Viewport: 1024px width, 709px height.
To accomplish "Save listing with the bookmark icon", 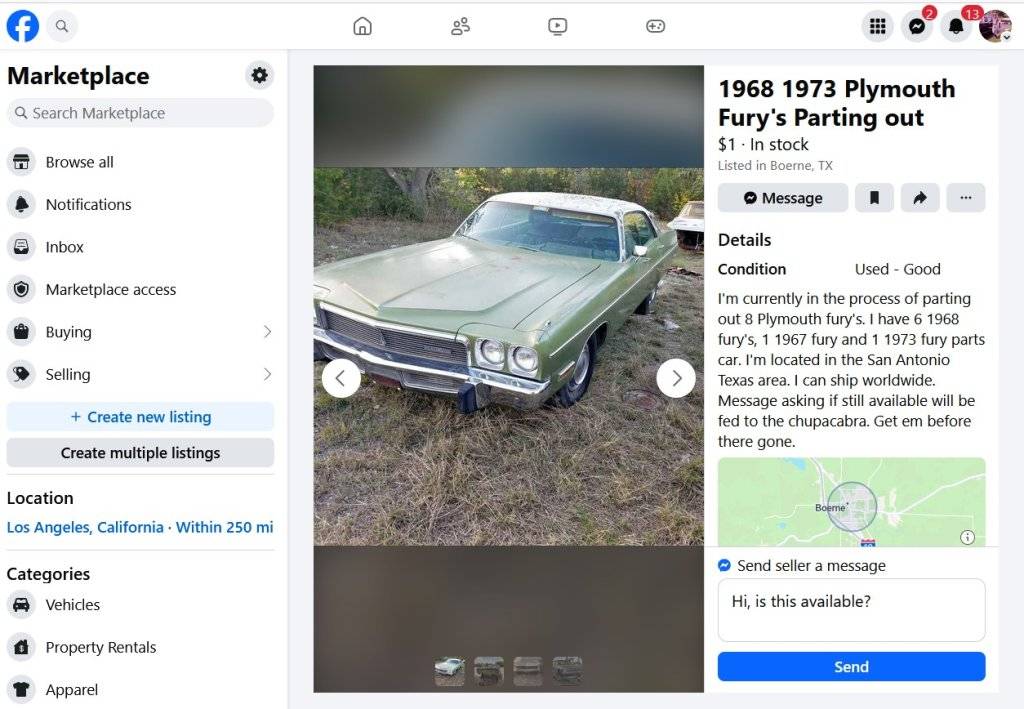I will [x=874, y=198].
